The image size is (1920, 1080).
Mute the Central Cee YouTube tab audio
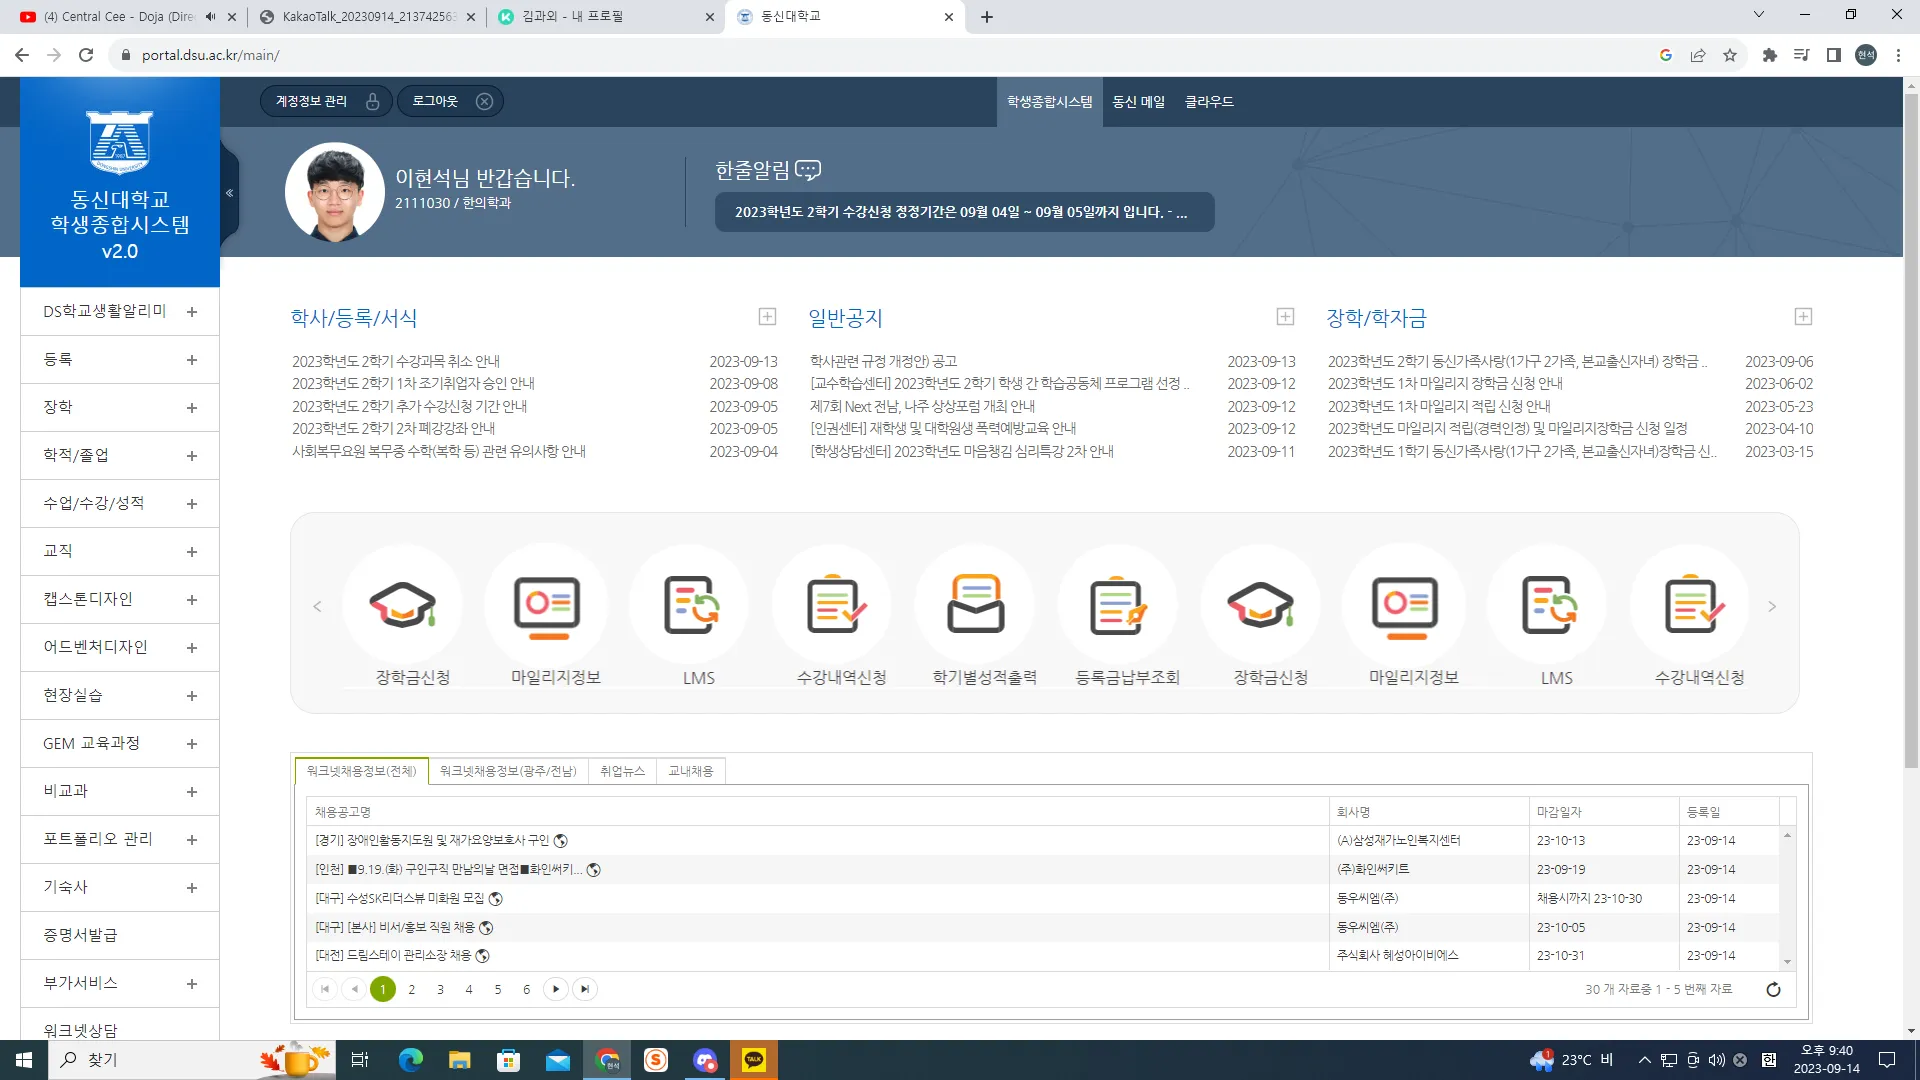[209, 16]
